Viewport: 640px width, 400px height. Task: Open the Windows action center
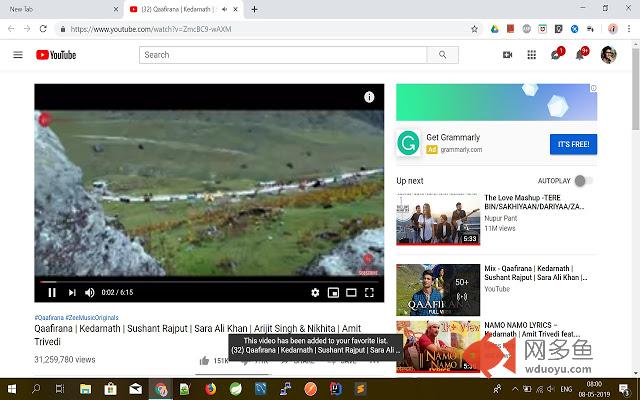tap(624, 389)
